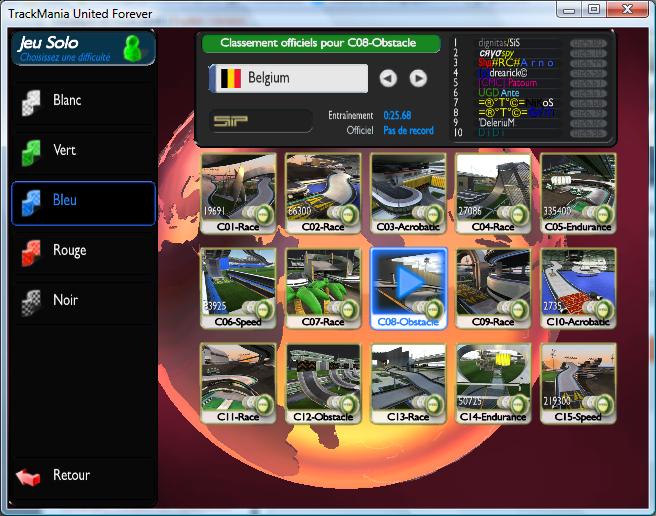
Task: Click the first-ranked player dignitas'SiS entry
Action: pyautogui.click(x=498, y=43)
